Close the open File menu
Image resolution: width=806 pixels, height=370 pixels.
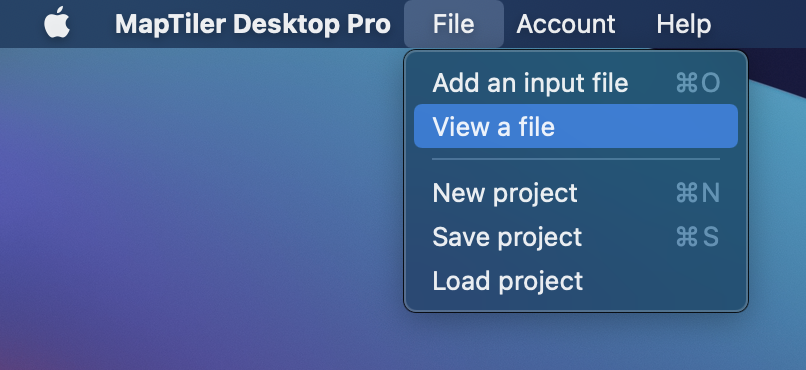(x=453, y=24)
